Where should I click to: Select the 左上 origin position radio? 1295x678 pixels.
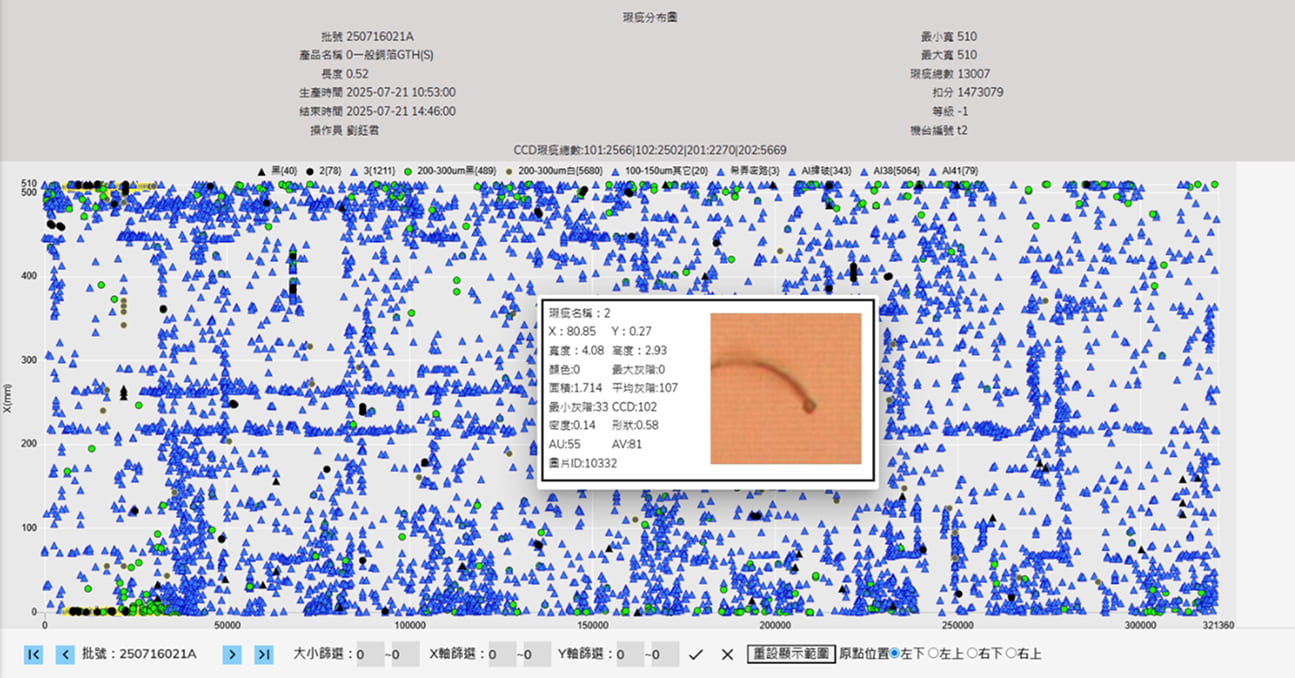point(934,654)
